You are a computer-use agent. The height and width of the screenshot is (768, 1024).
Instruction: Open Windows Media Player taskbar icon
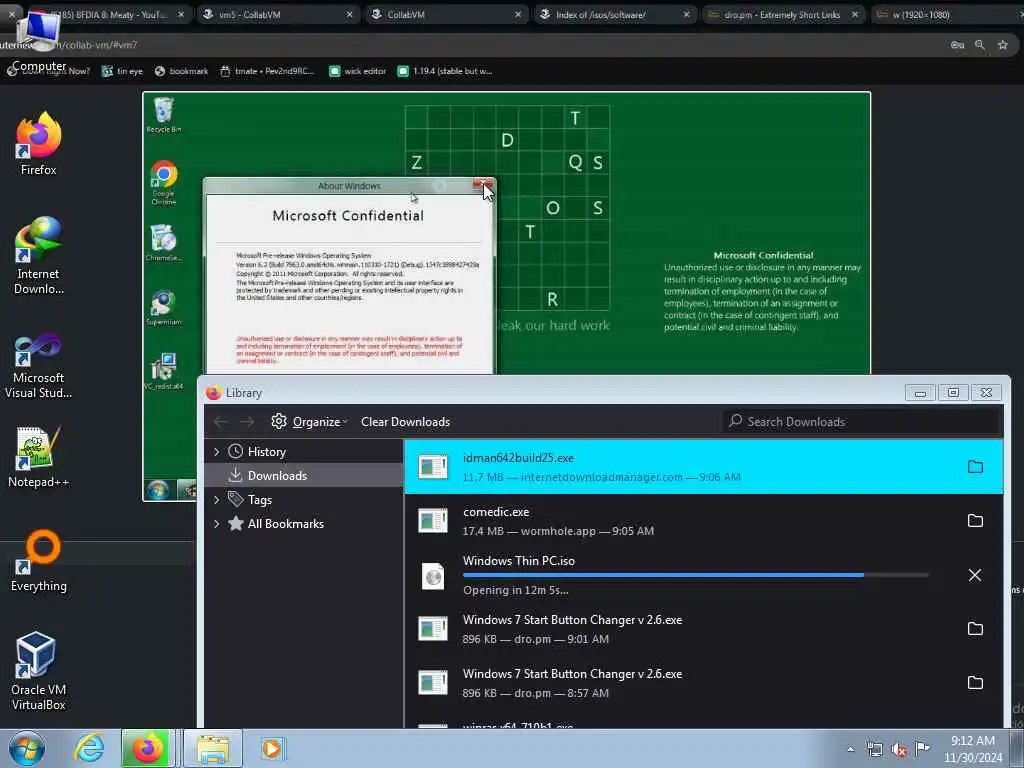271,748
